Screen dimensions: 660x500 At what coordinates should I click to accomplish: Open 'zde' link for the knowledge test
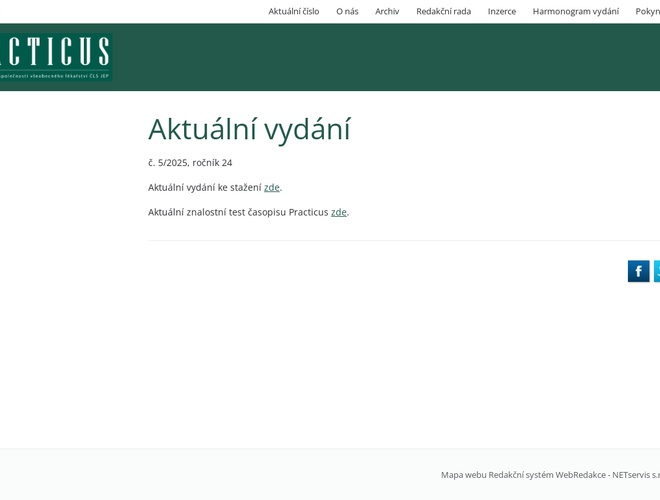[x=339, y=212]
